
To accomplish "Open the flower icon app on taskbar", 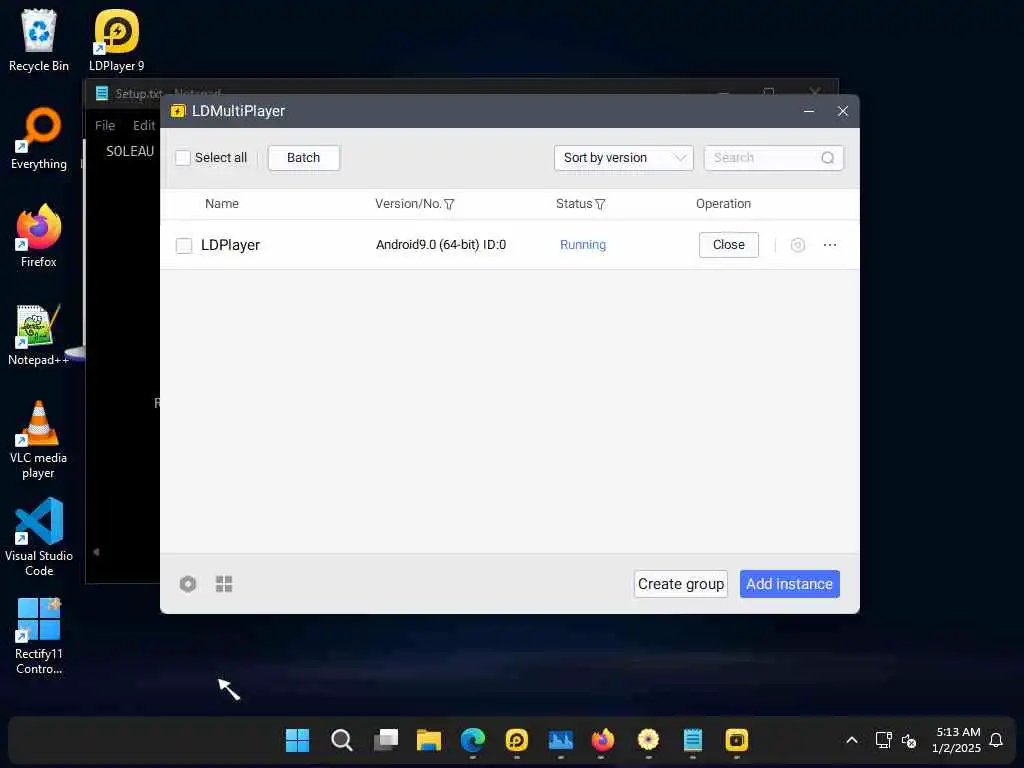I will tap(648, 740).
